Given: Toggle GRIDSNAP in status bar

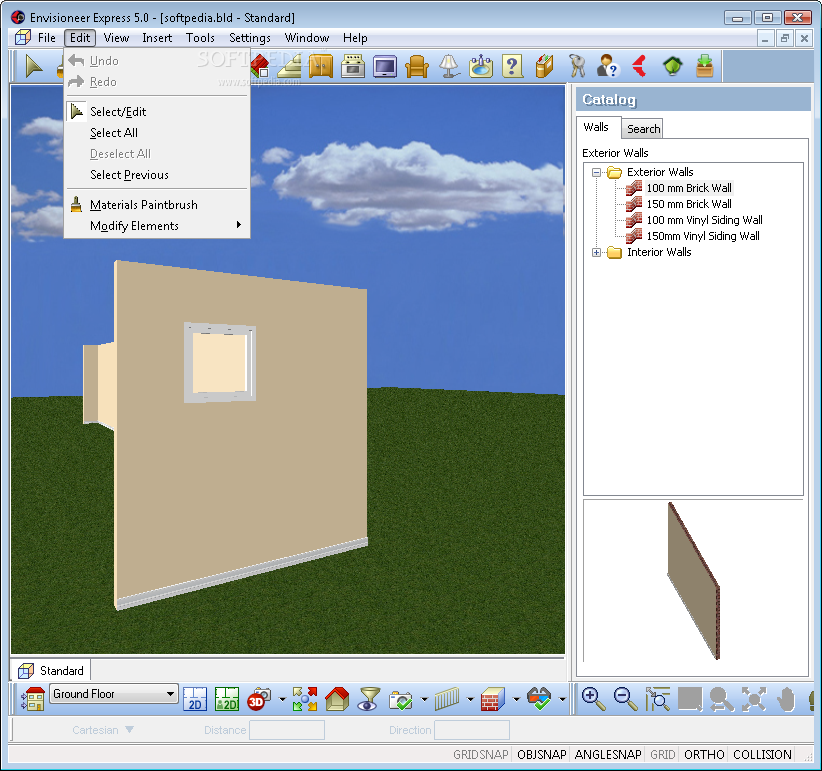Looking at the screenshot, I should (x=481, y=754).
